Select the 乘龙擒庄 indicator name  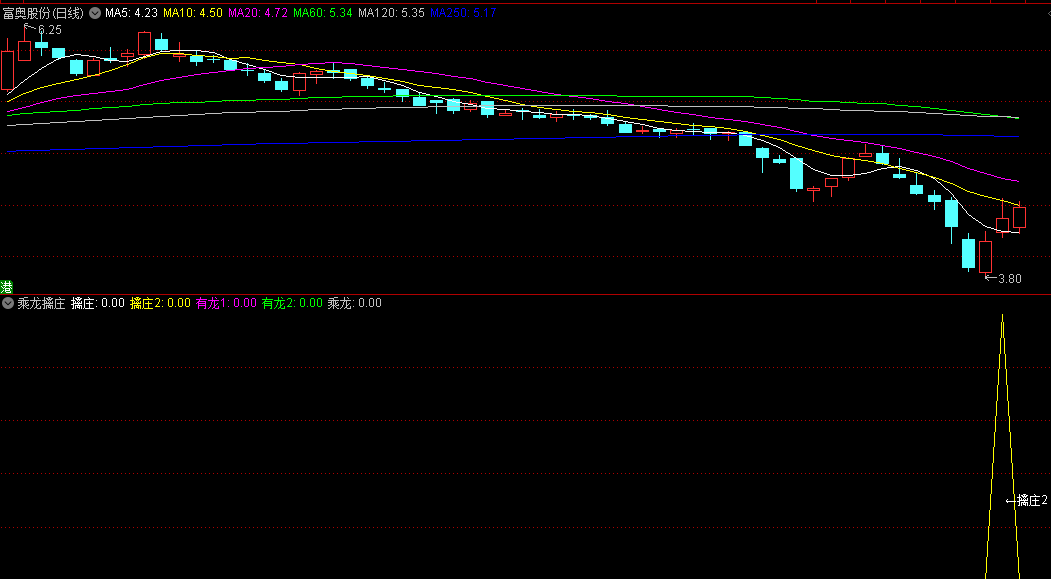[41, 303]
